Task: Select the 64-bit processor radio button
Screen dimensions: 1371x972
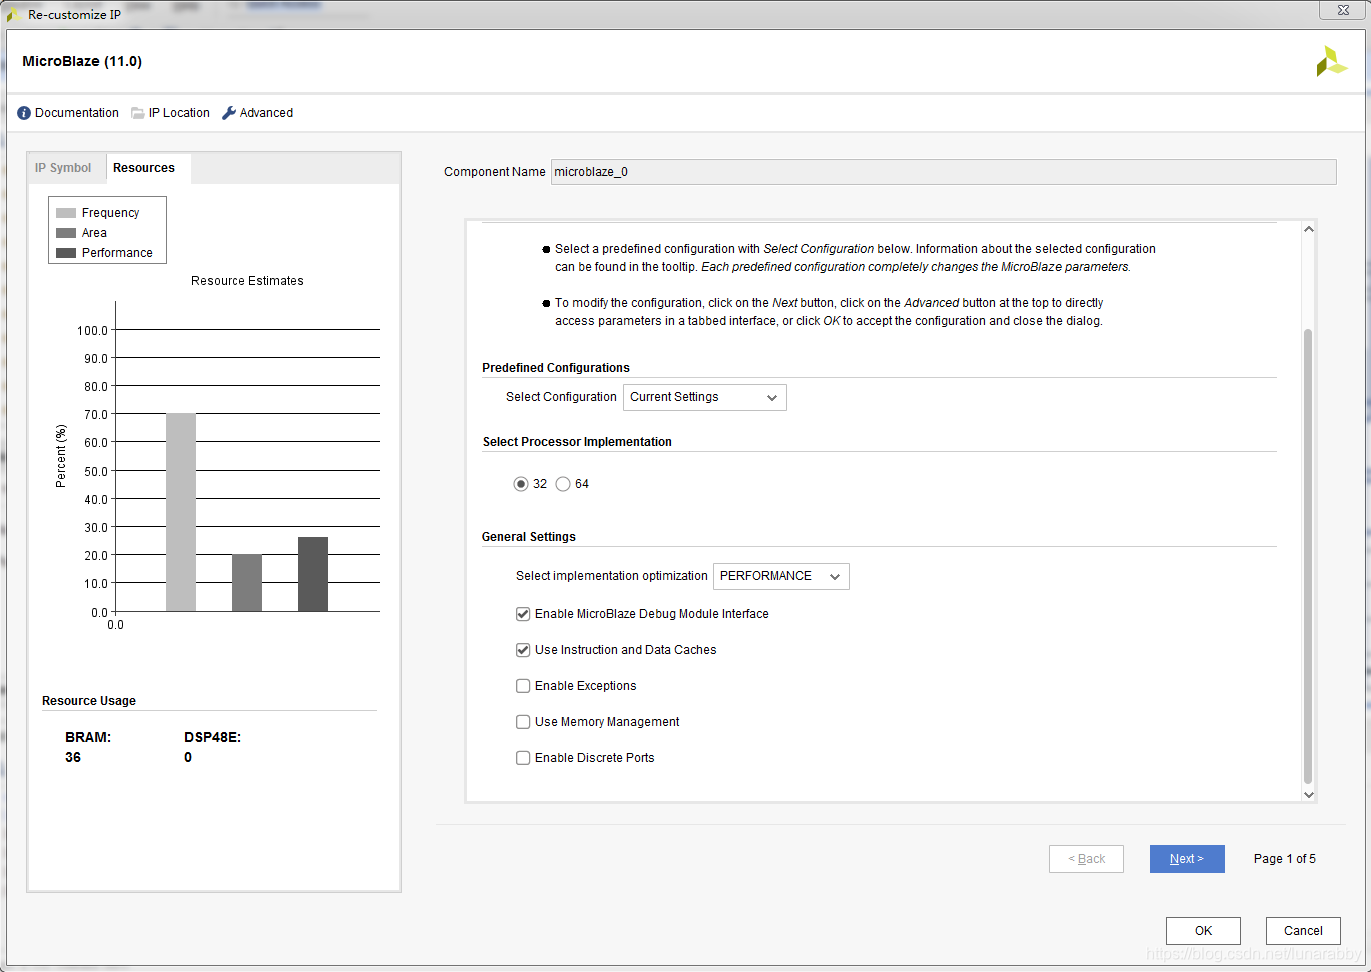Action: (563, 484)
